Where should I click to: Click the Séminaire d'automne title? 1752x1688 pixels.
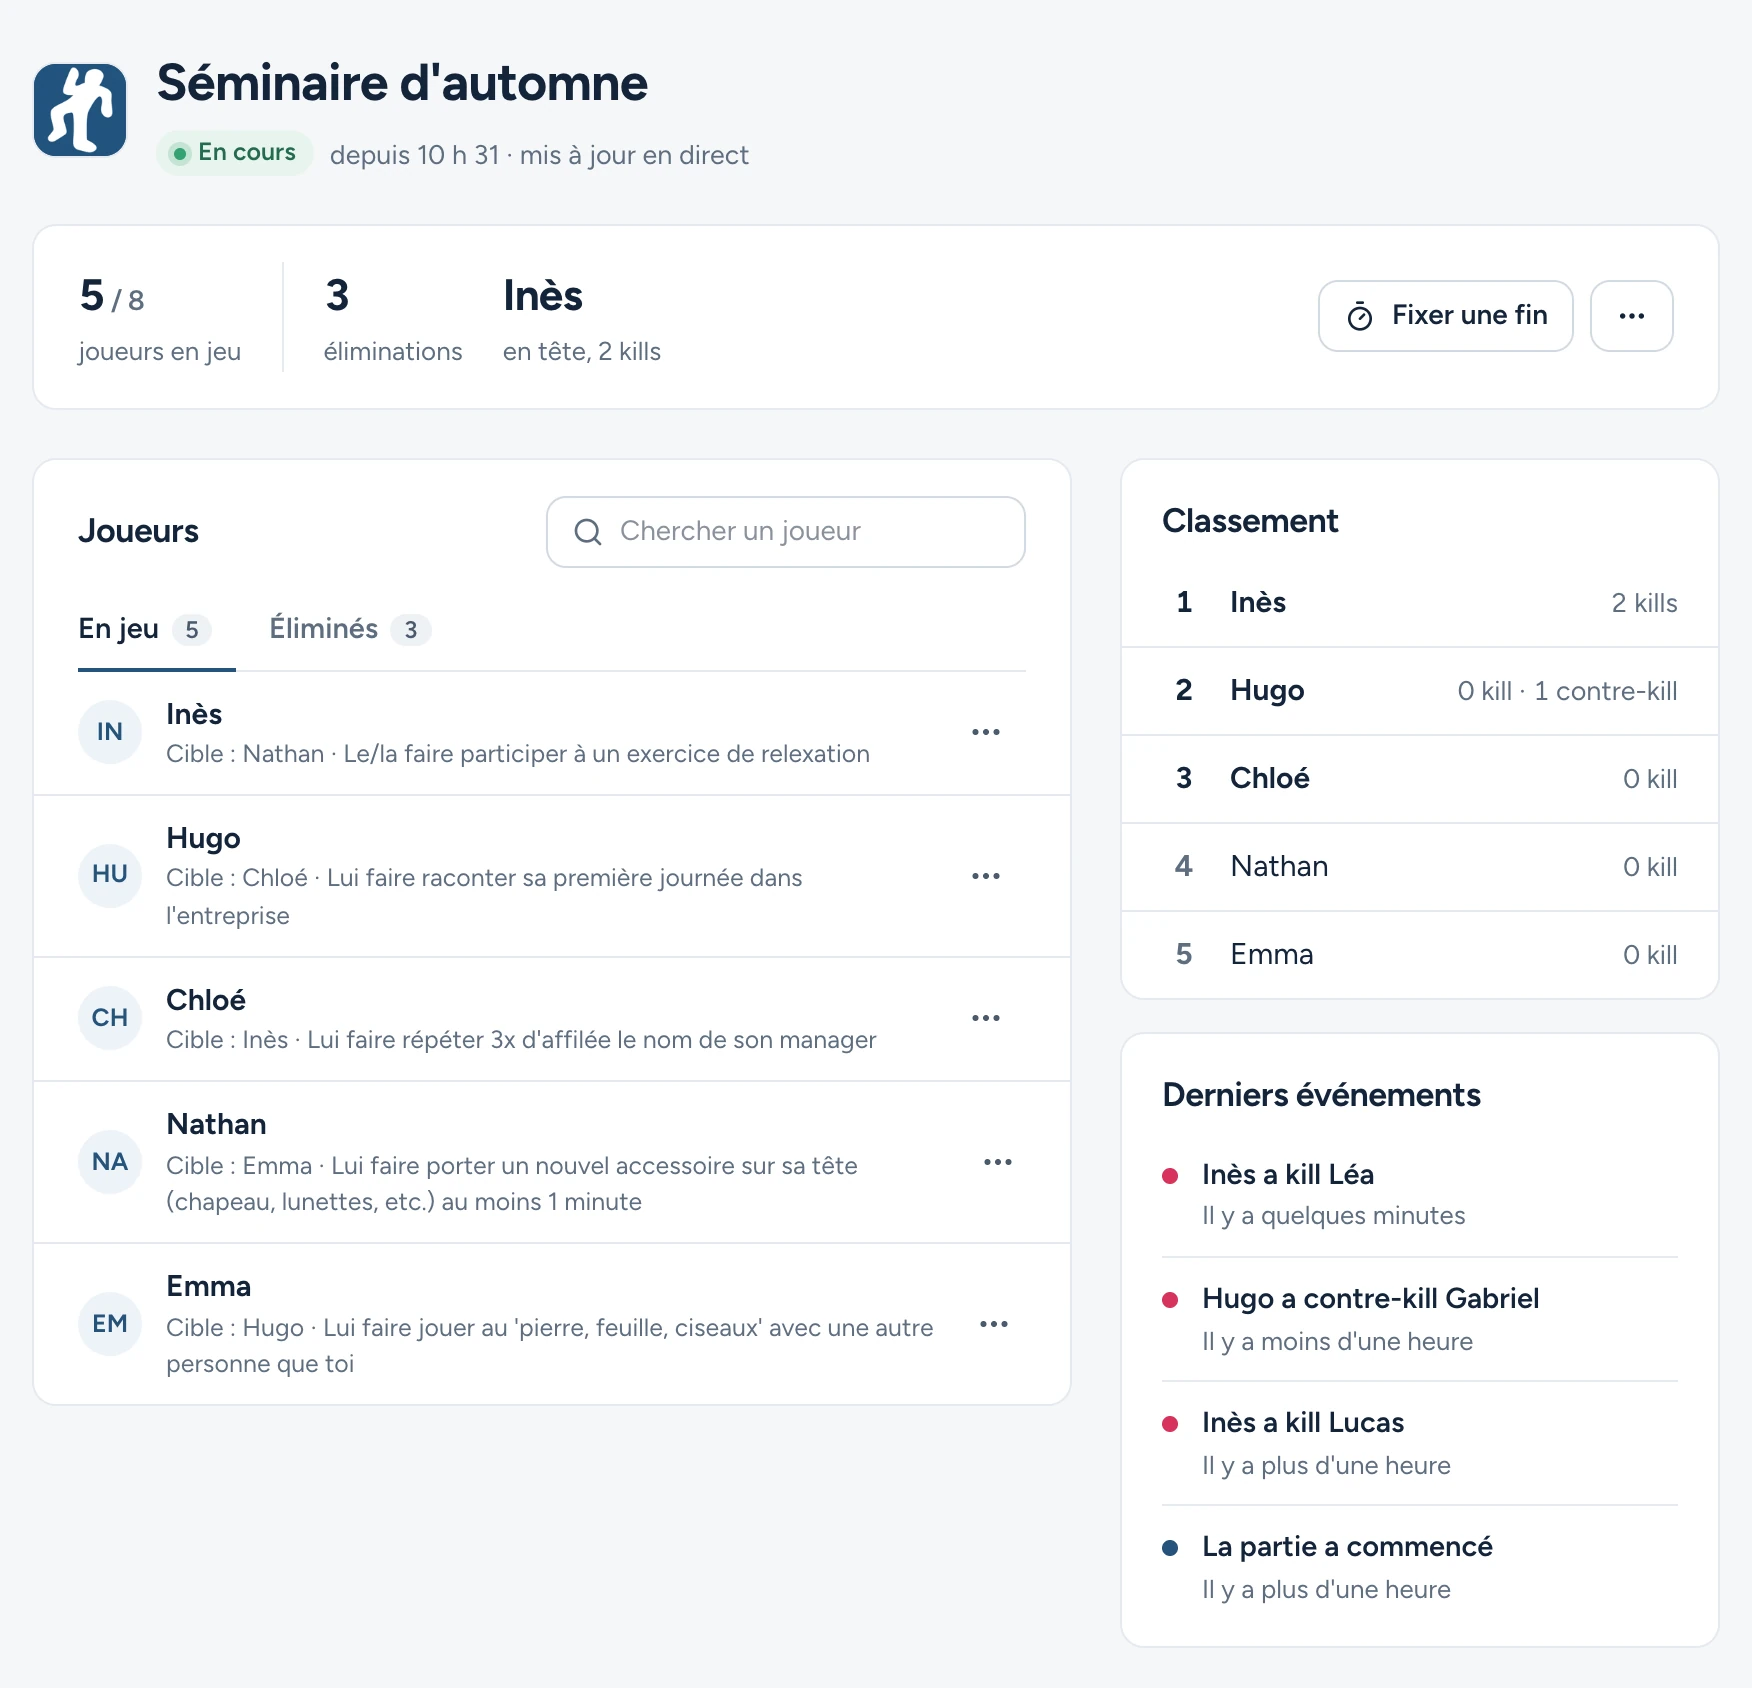pos(402,83)
